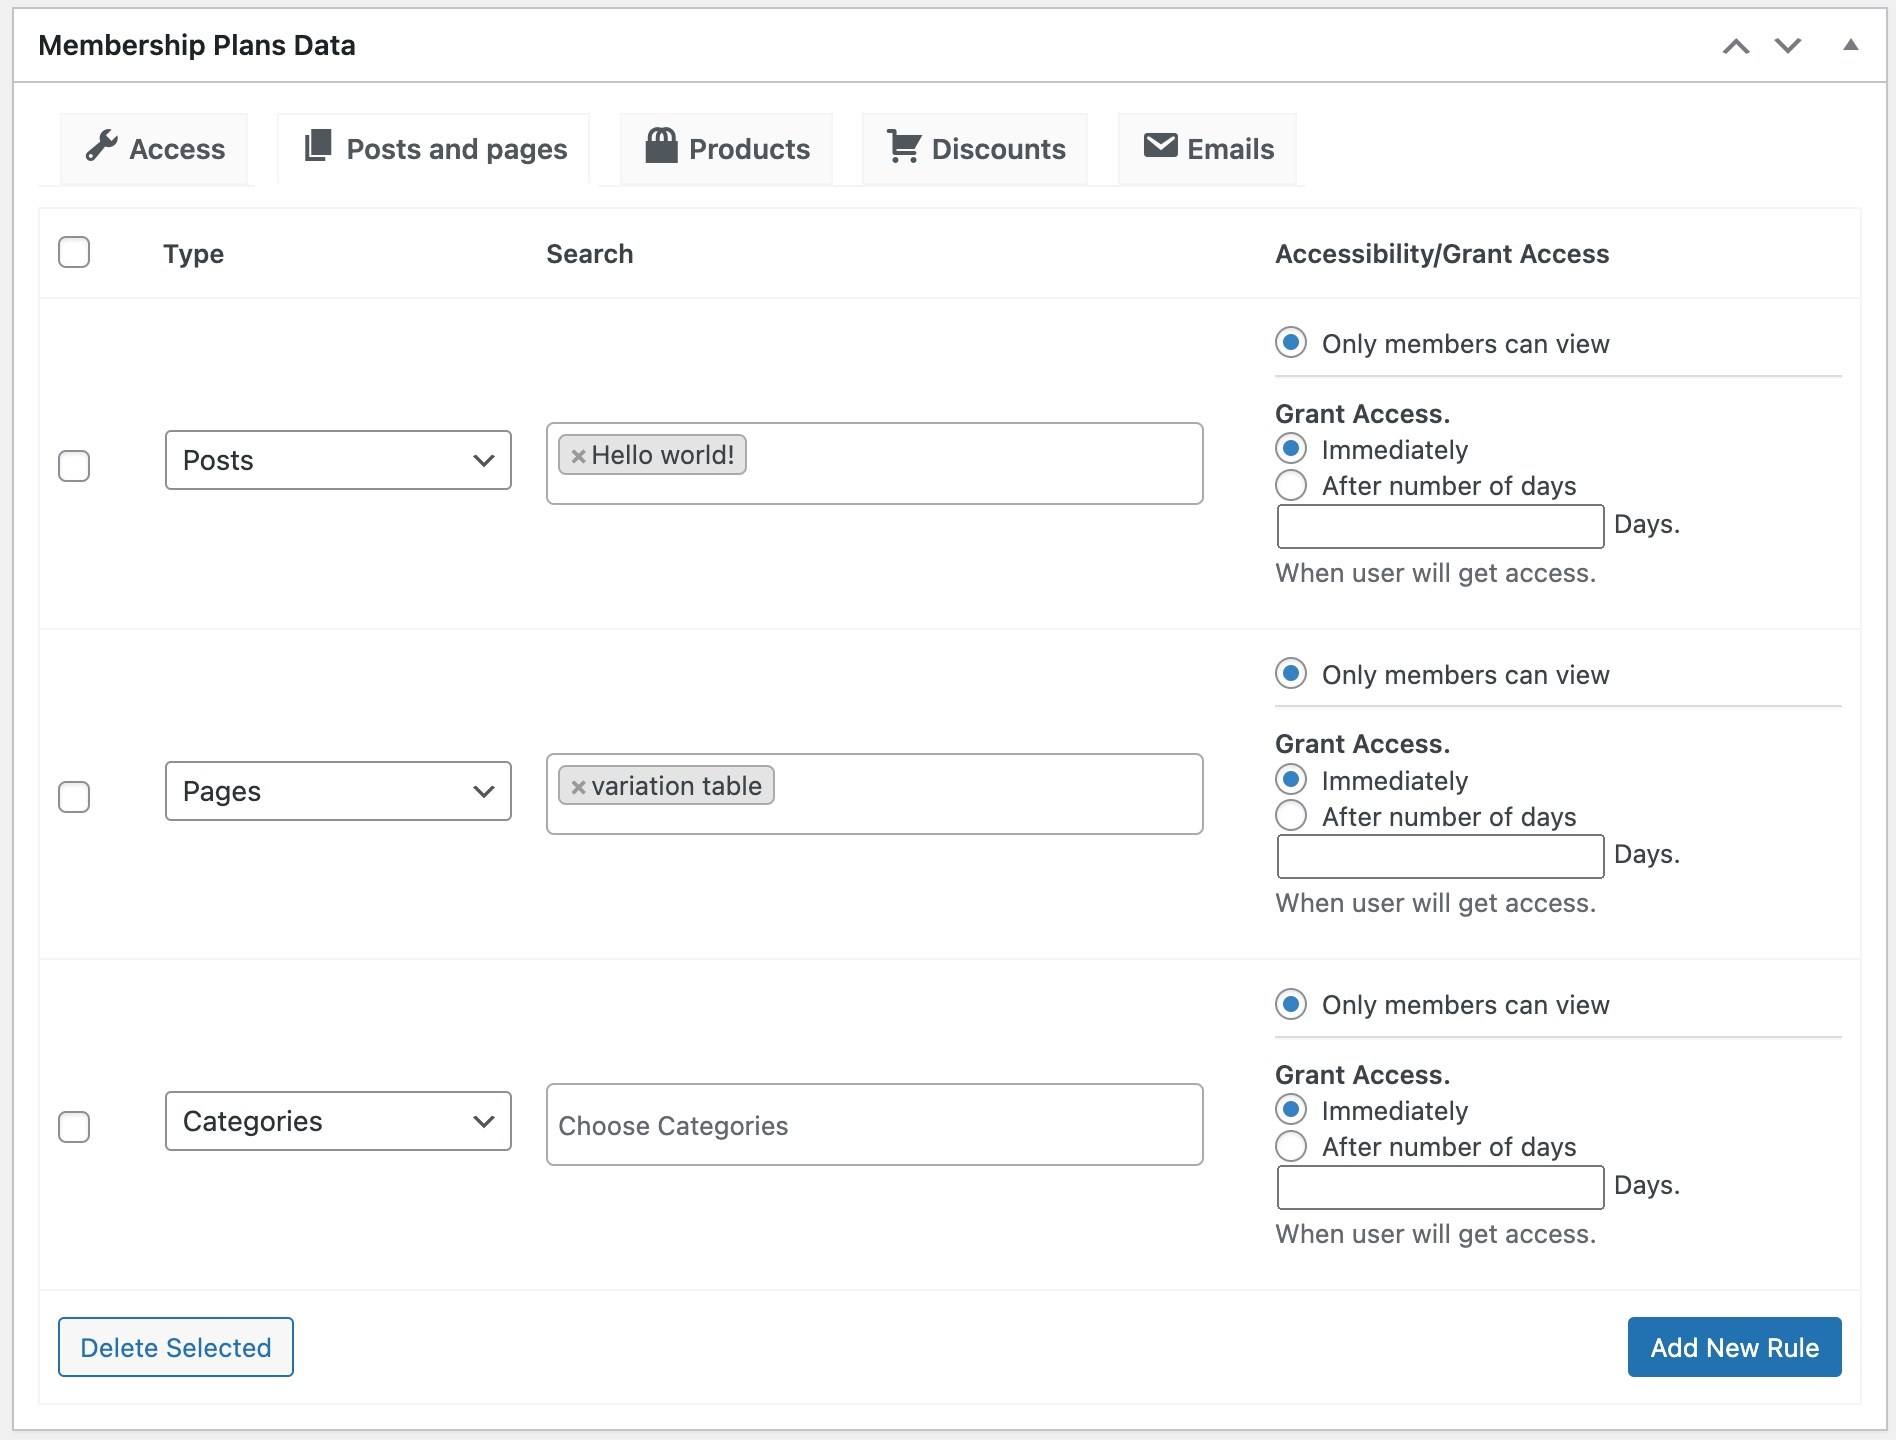Screen dimensions: 1896x1440
Task: Select 'Immediately' radio in the Pages rule
Action: (1291, 780)
